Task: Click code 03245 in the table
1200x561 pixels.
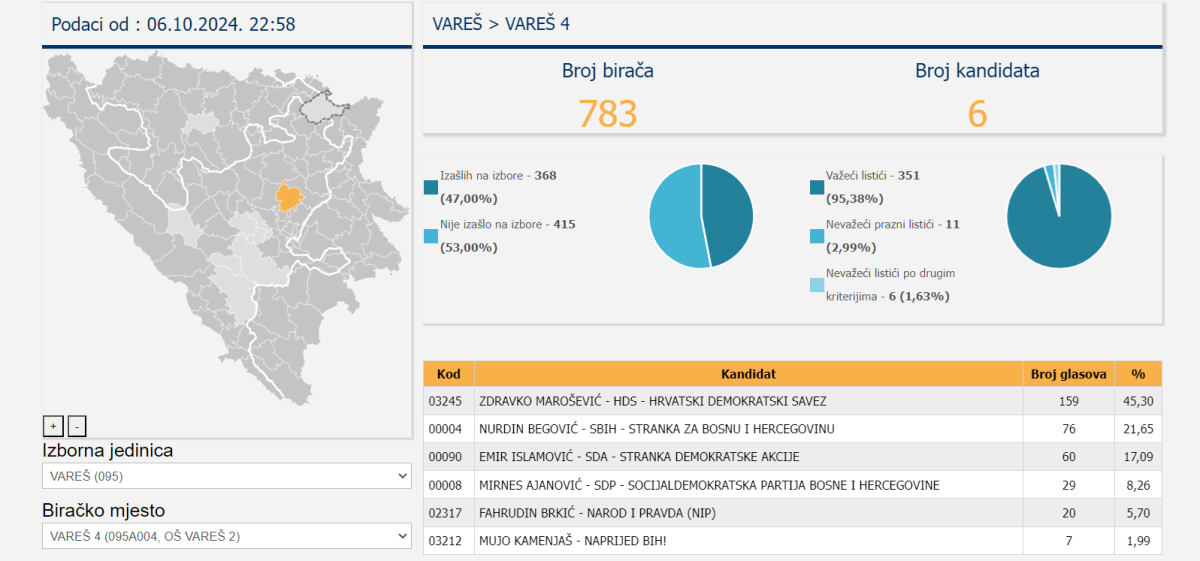Action: (x=444, y=401)
